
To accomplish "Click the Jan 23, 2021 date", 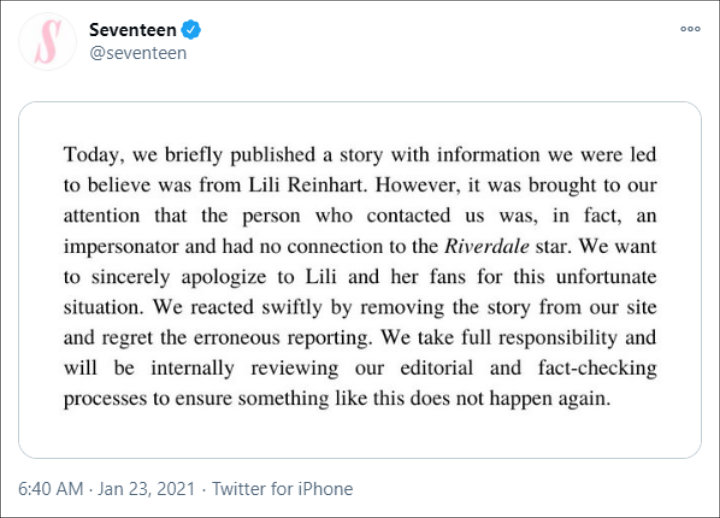I will pos(146,489).
